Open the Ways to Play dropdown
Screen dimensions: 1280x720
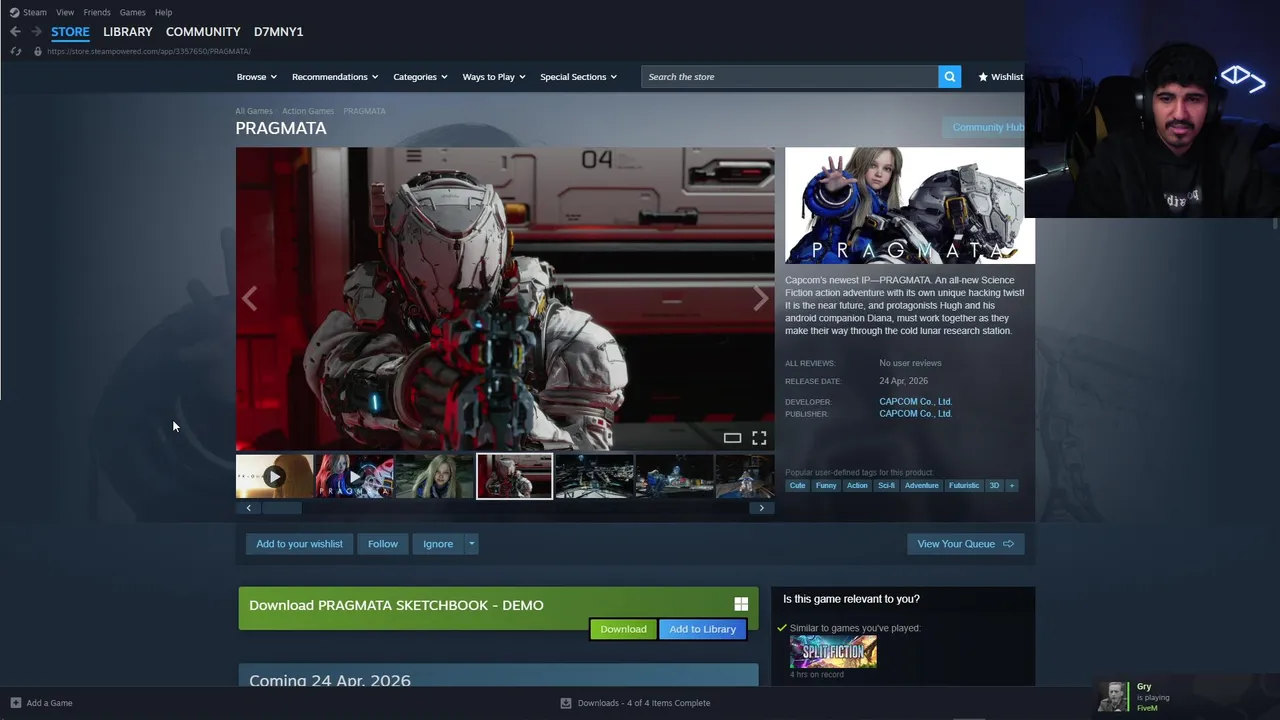pyautogui.click(x=494, y=77)
